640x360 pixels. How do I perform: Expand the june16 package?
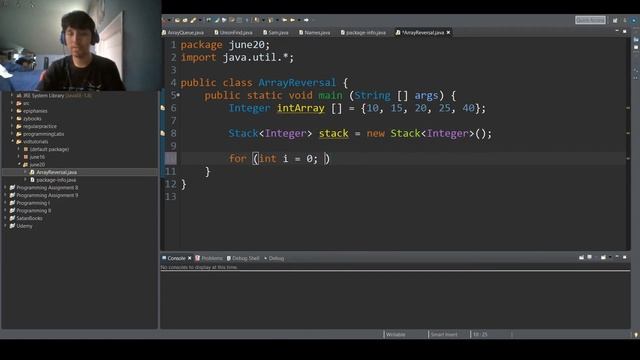pyautogui.click(x=19, y=157)
